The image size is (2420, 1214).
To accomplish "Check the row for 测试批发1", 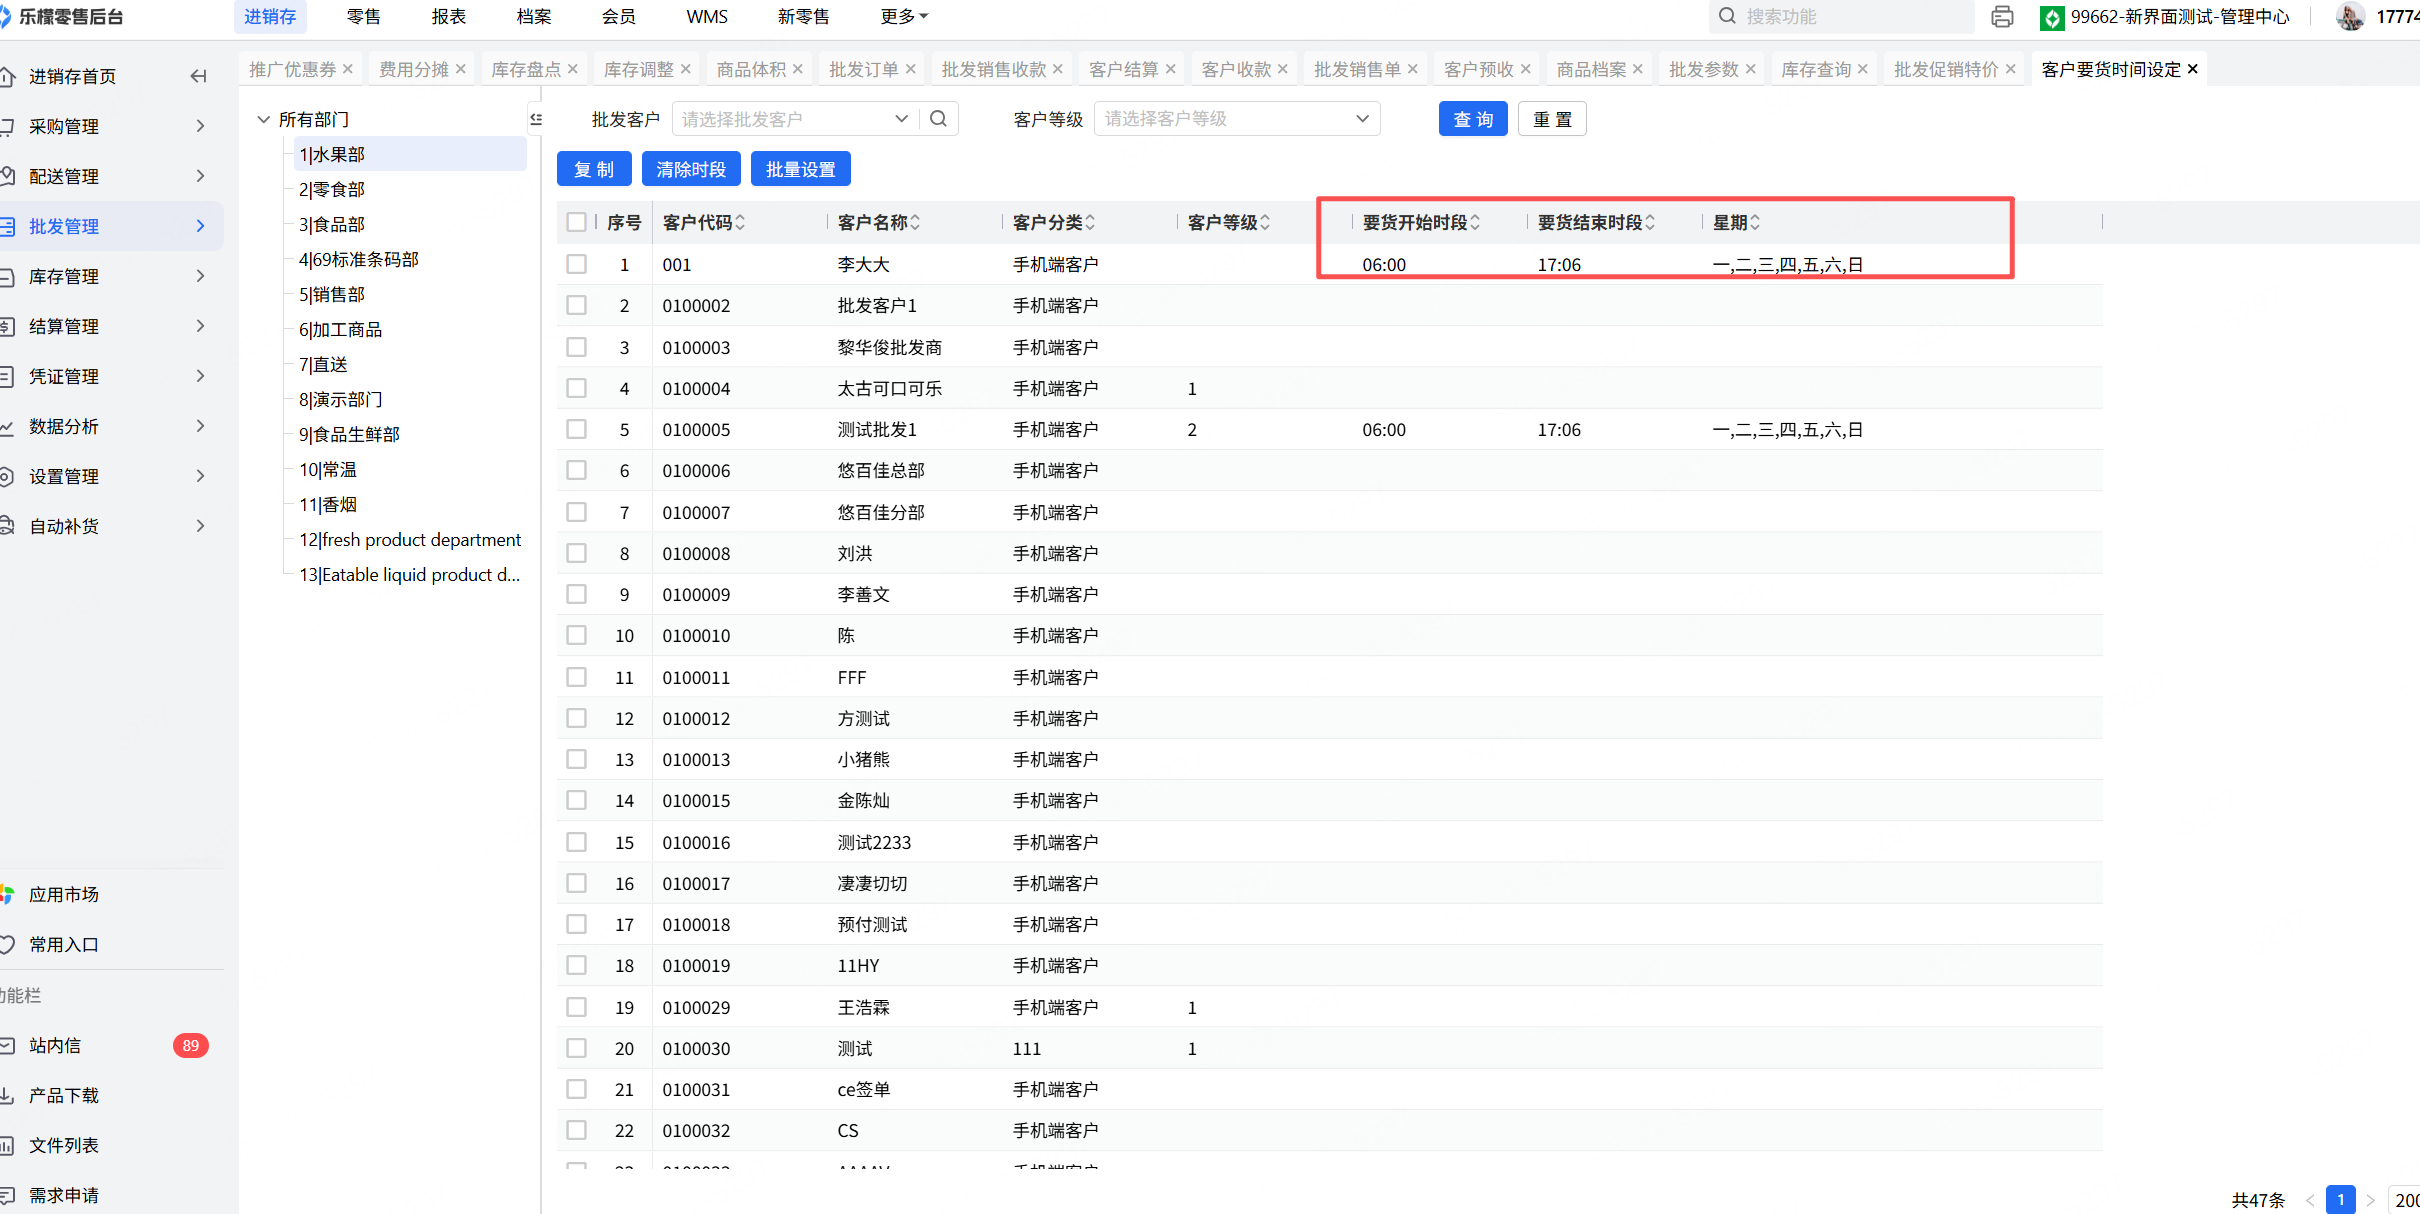I will (x=576, y=429).
